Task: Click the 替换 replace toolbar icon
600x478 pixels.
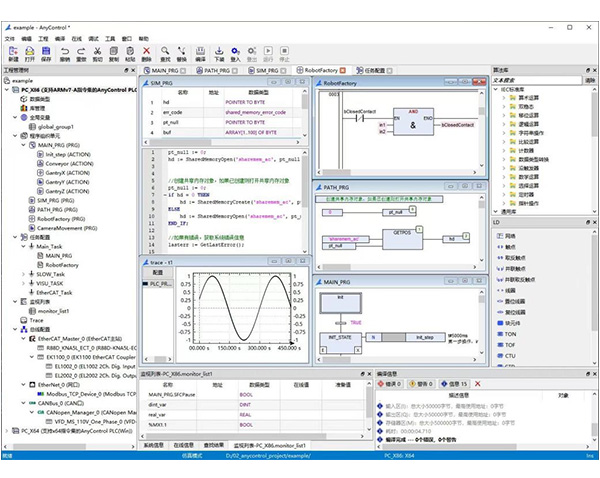Action: click(x=181, y=54)
